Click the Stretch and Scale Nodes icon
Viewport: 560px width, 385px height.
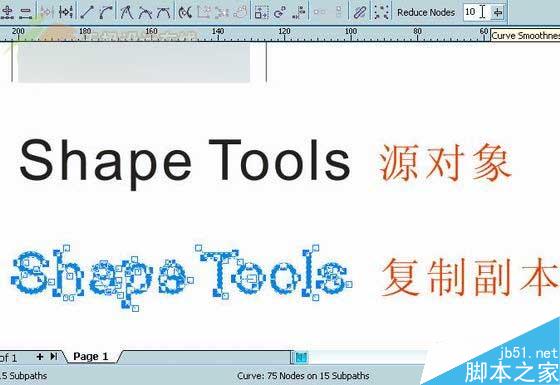point(261,12)
